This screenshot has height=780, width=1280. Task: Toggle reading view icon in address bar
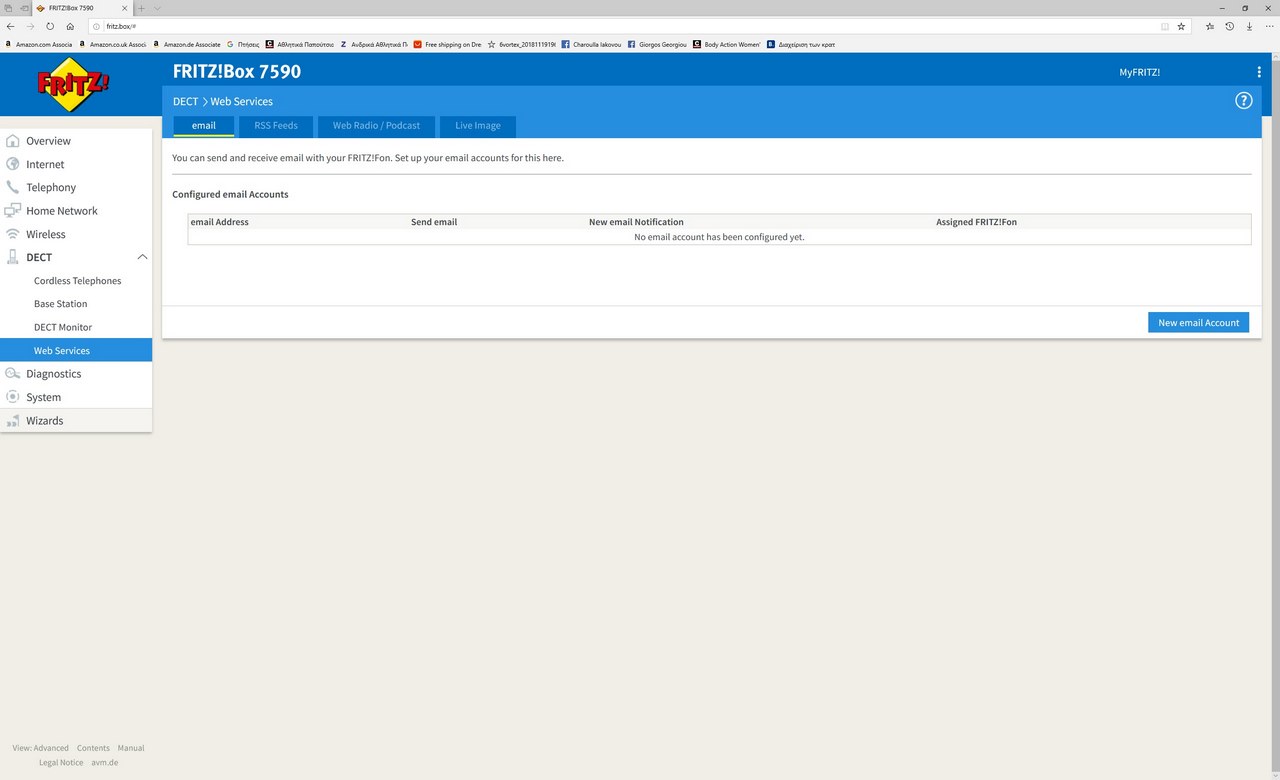pos(1165,26)
